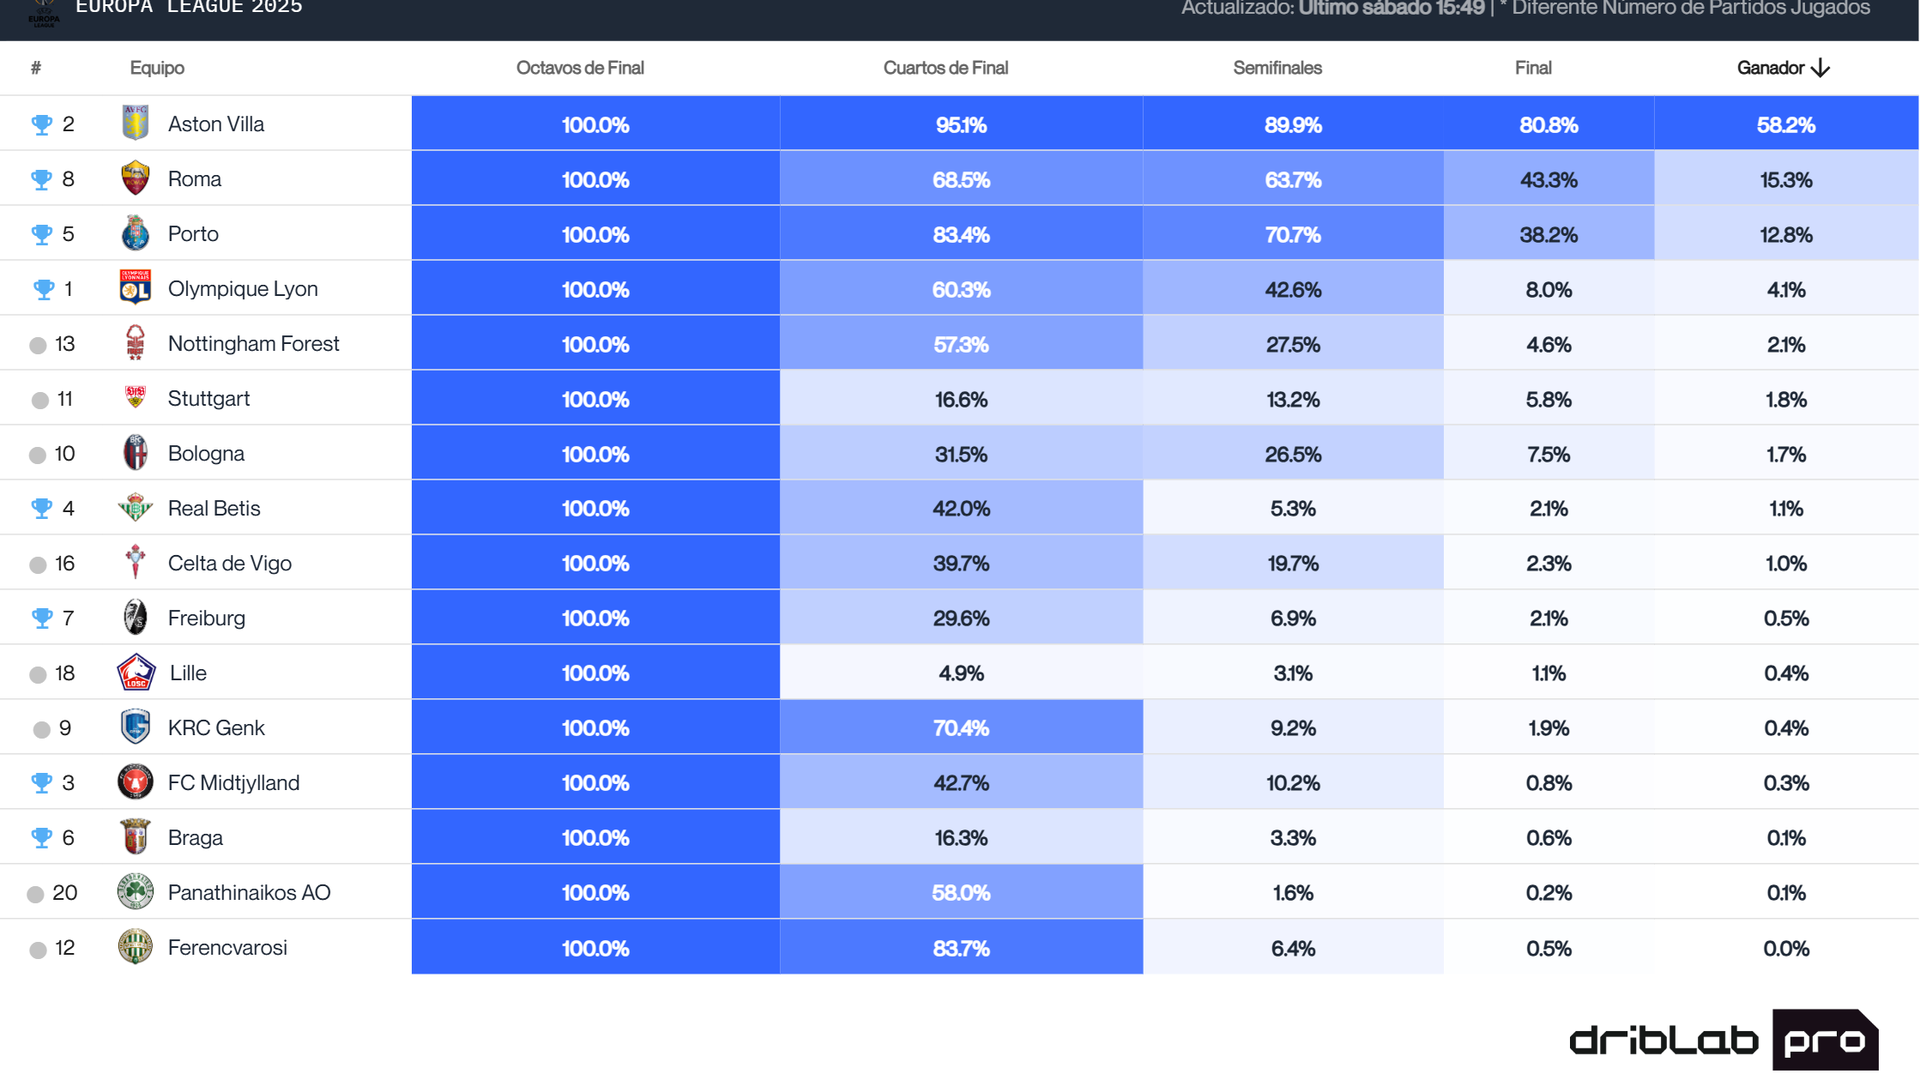Click the FC Midtjylland club crest

pyautogui.click(x=135, y=782)
